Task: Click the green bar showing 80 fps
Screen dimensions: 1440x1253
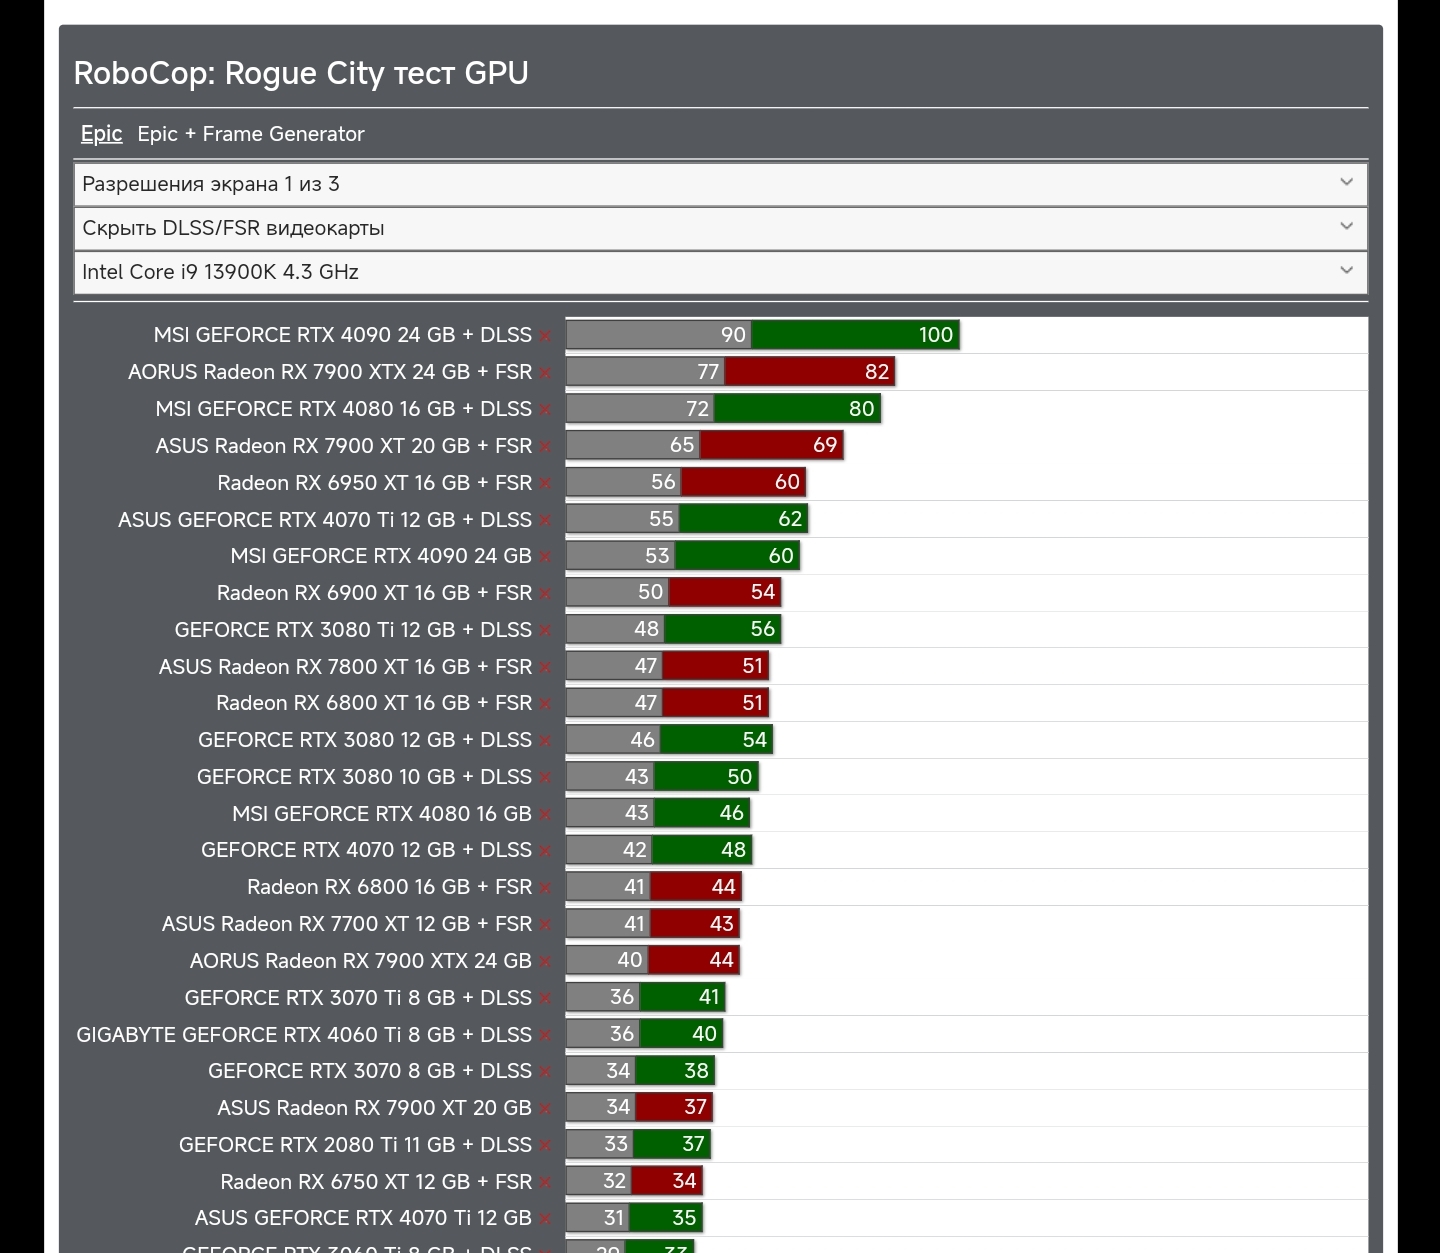Action: [798, 409]
